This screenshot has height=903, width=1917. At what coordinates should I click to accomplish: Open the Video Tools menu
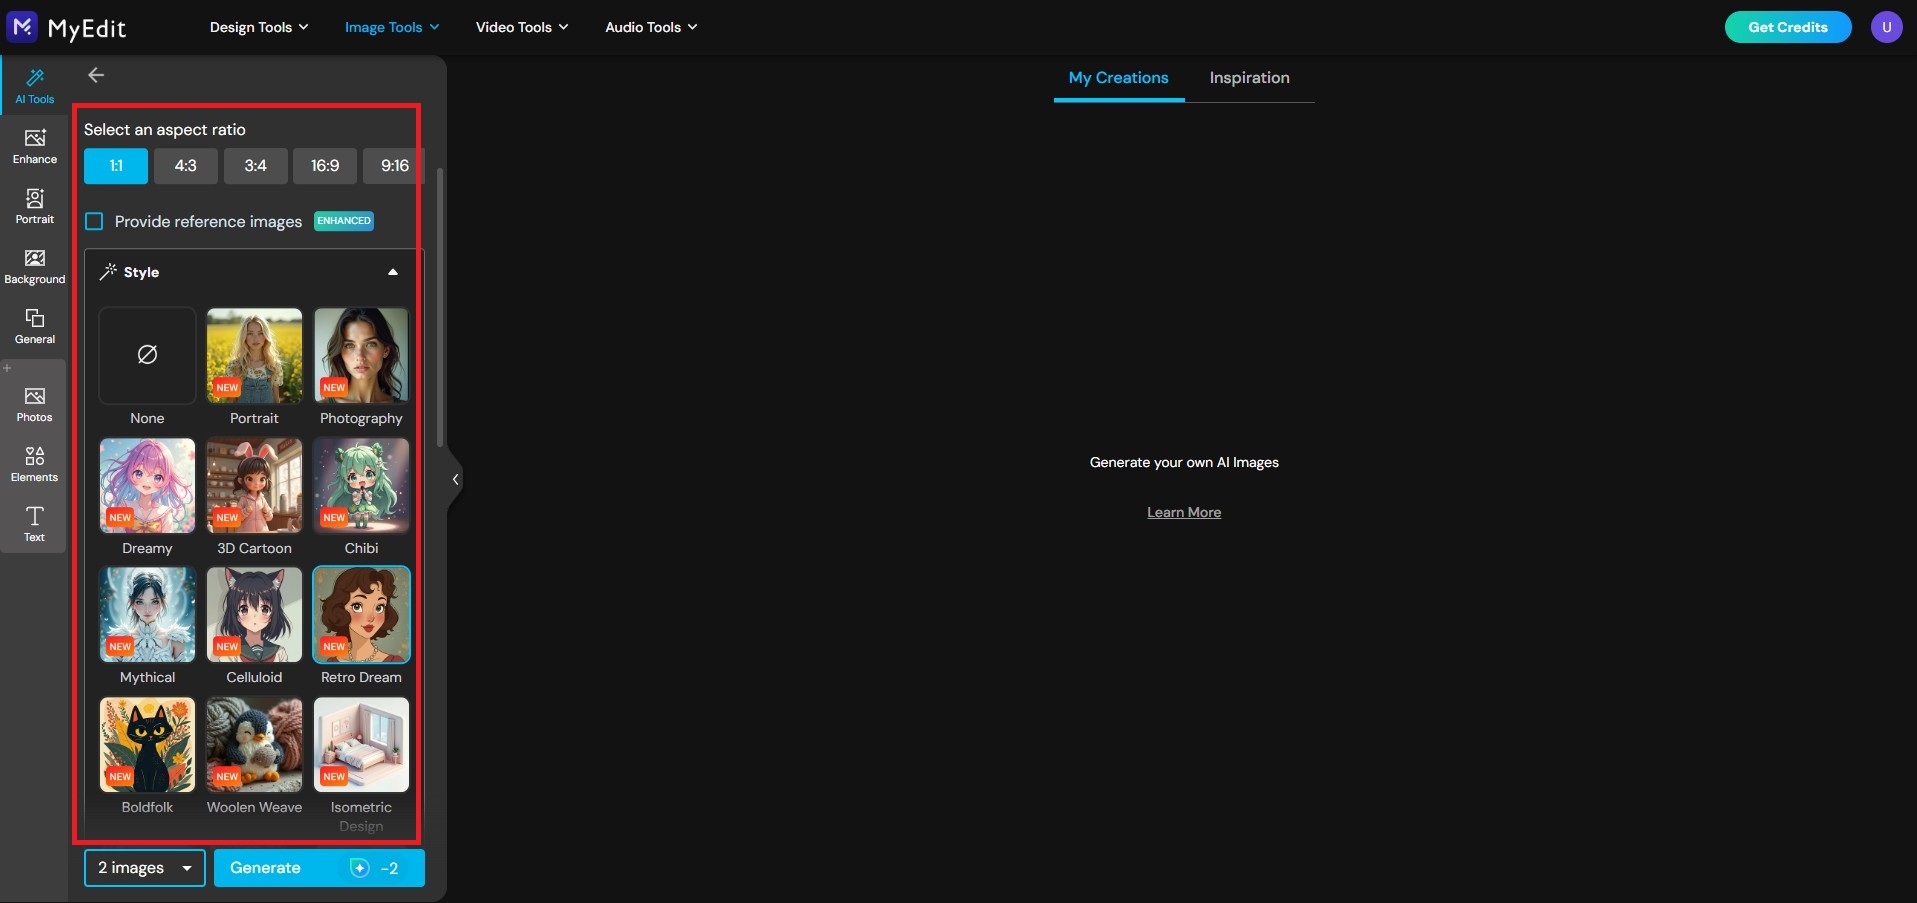coord(521,27)
